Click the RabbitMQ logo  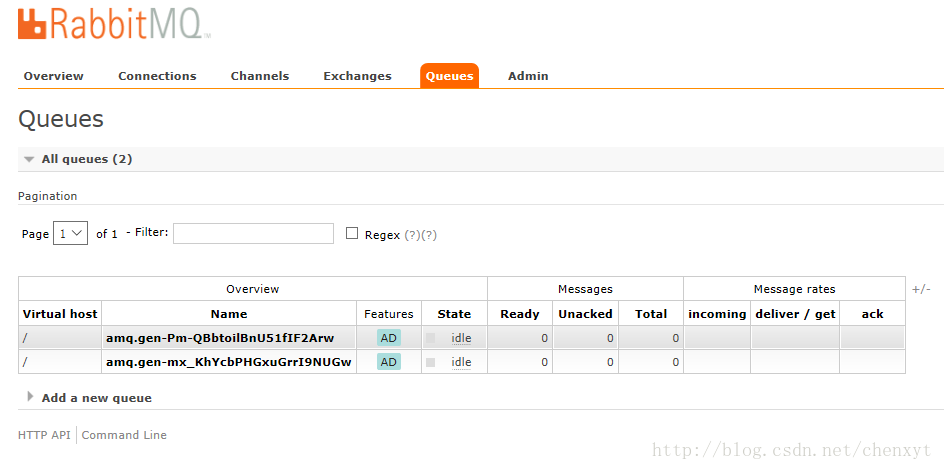(x=114, y=25)
